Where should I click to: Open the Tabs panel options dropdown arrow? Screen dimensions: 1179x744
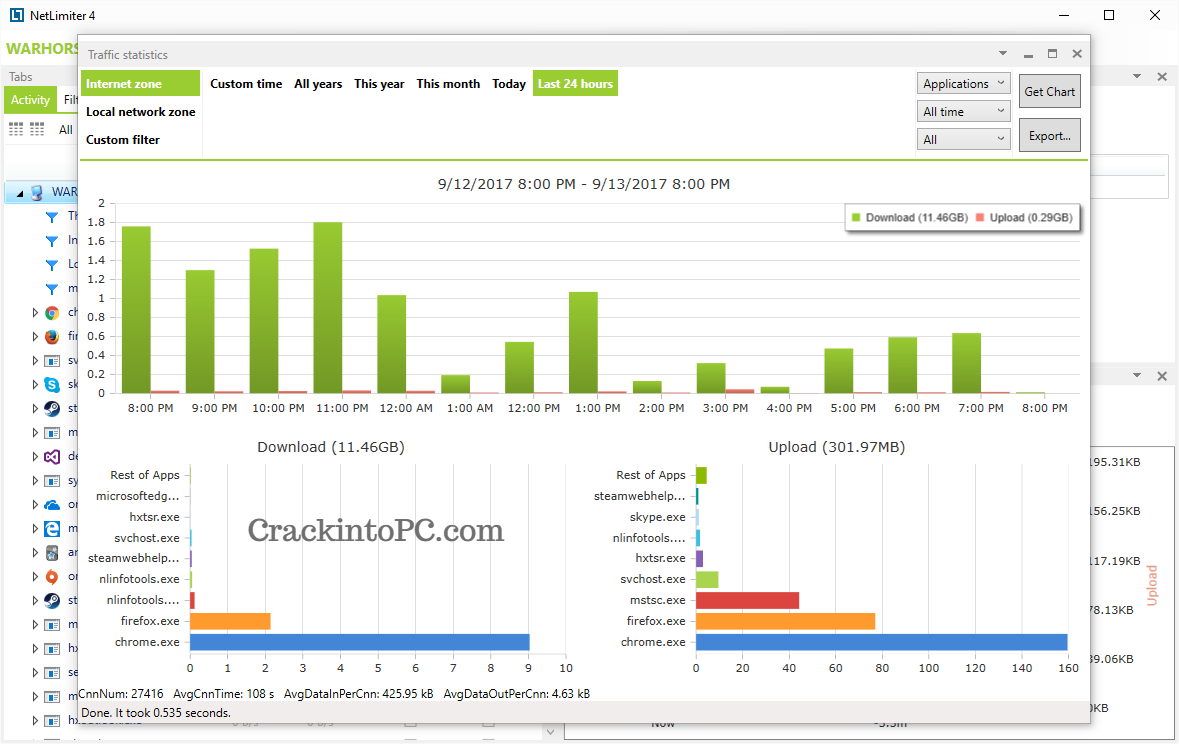(1137, 77)
